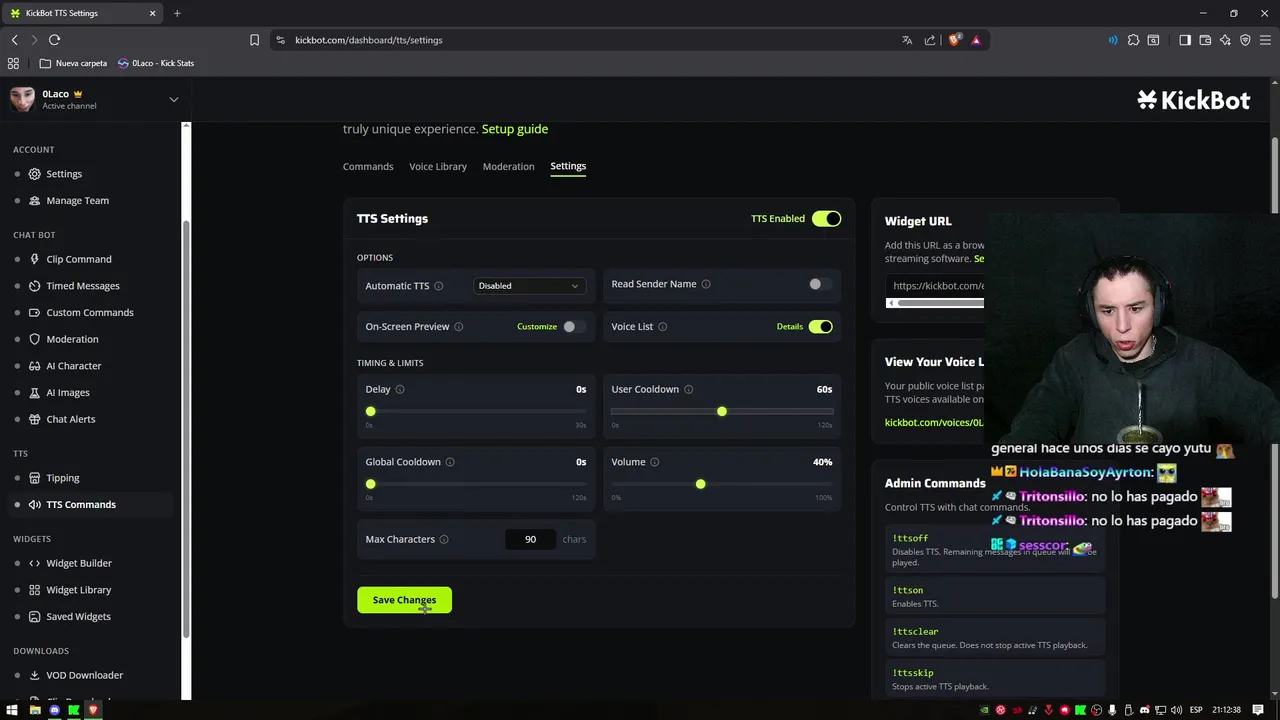Show info tooltip for Voice List
The image size is (1280, 720).
(663, 327)
